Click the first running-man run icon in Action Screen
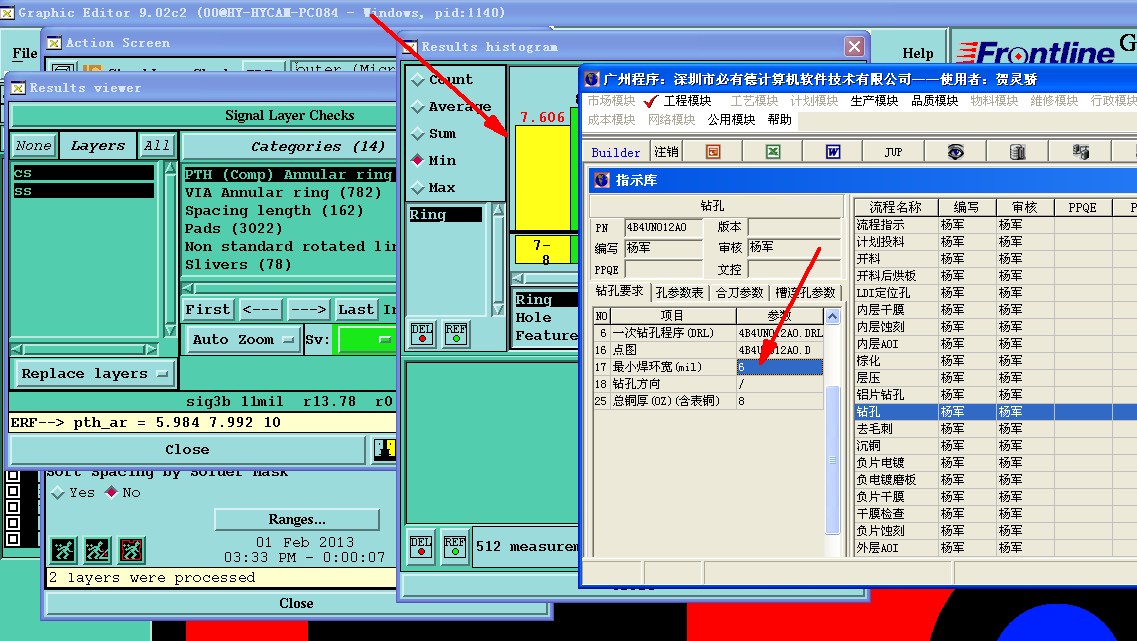The height and width of the screenshot is (641, 1137). (64, 550)
